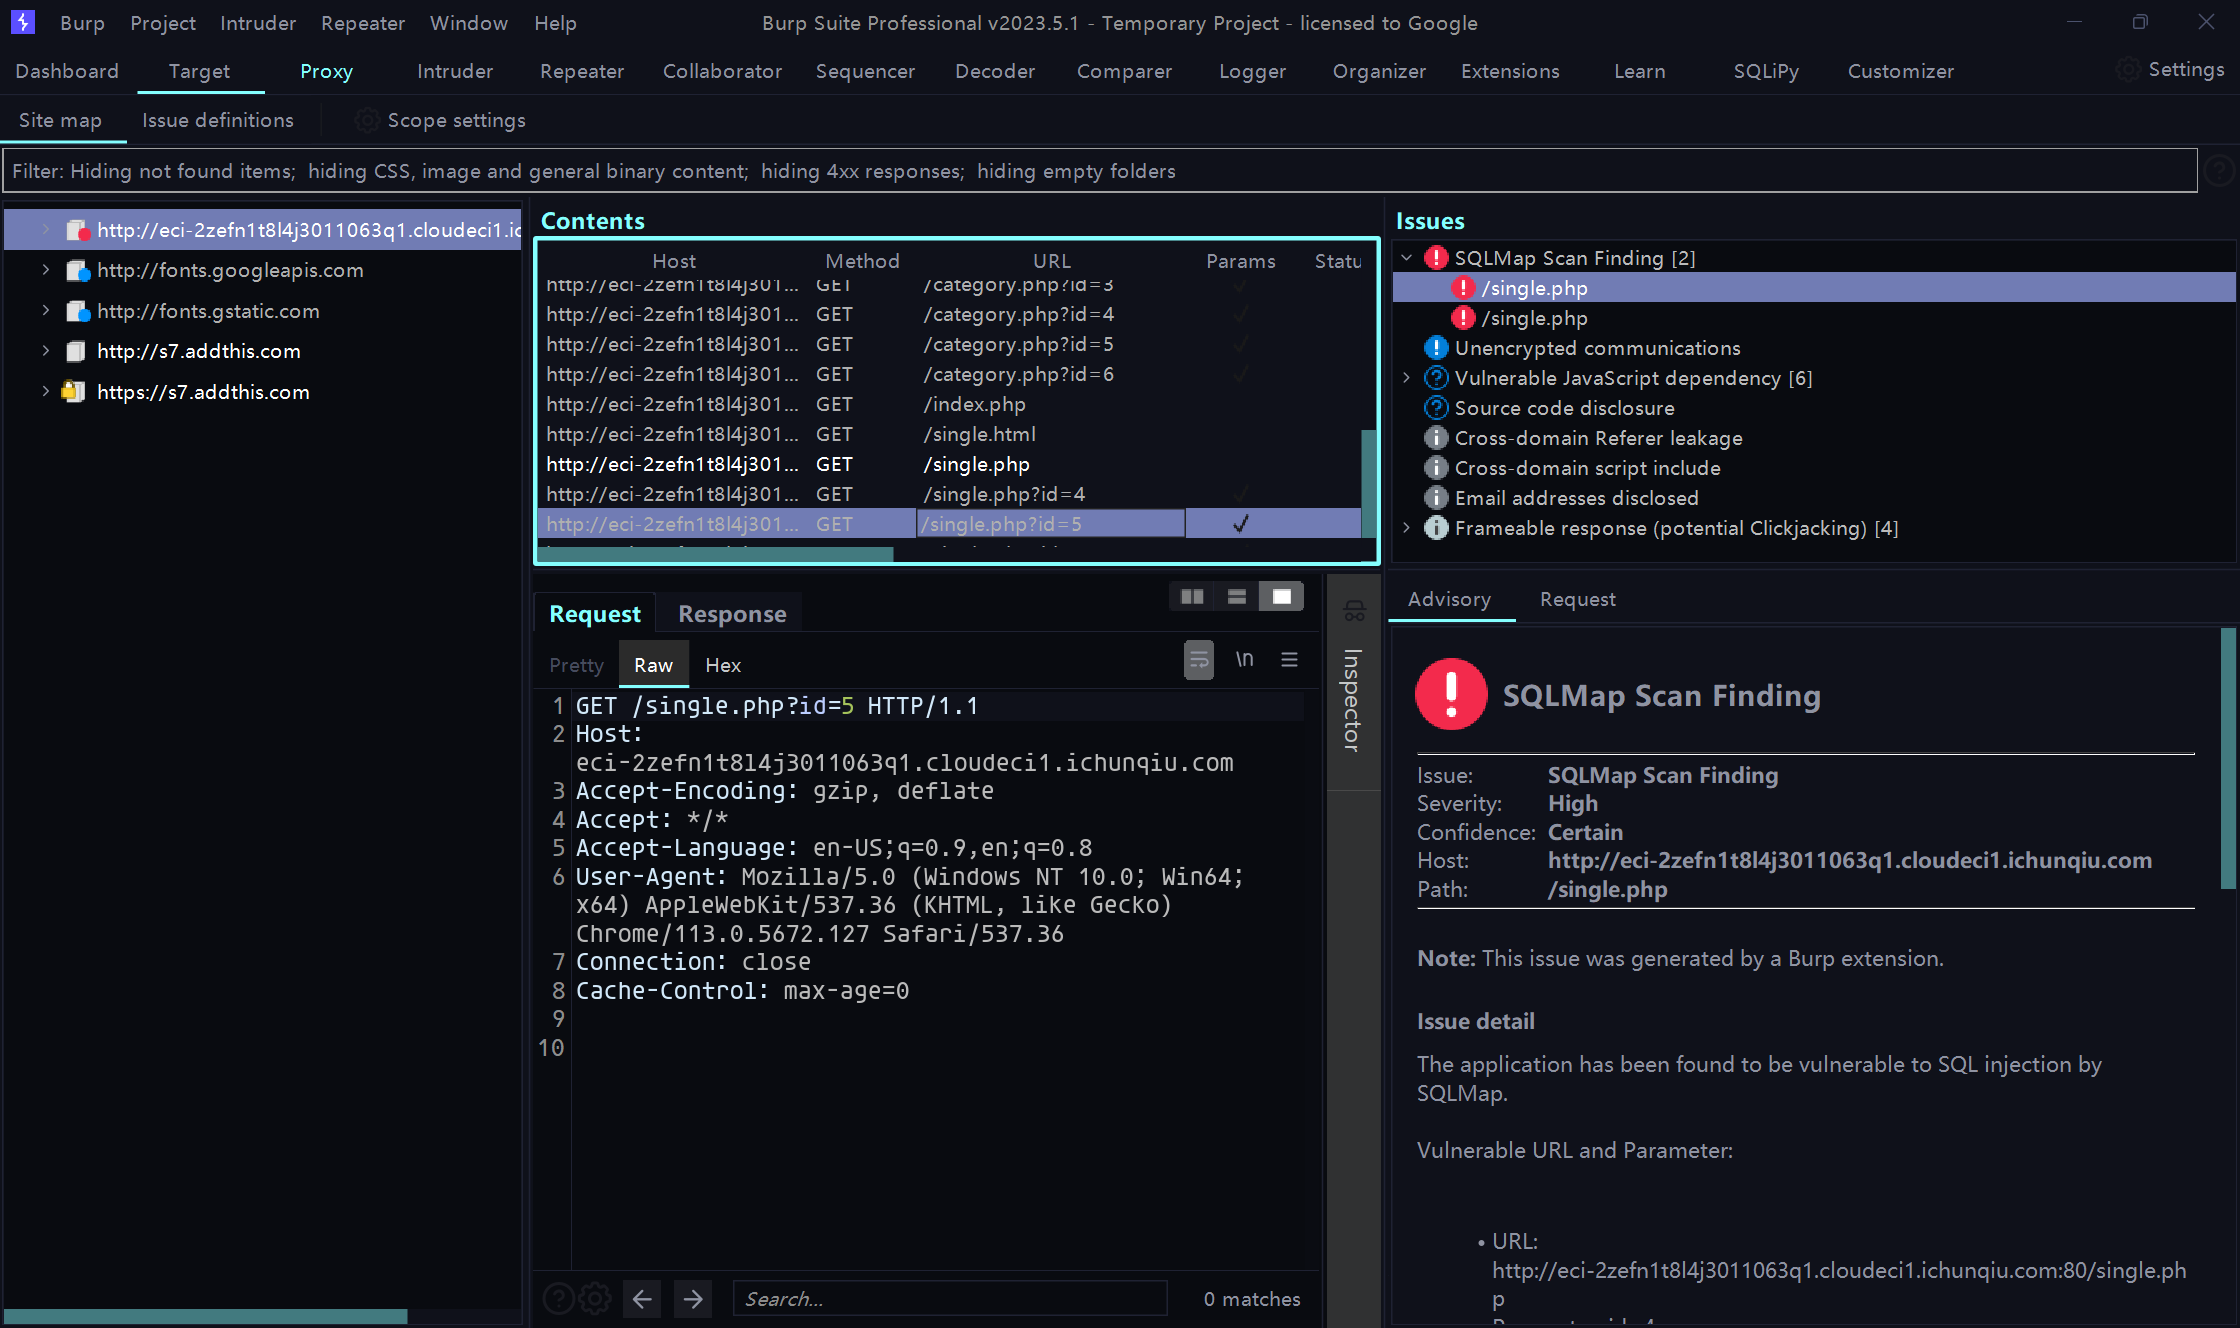Screen dimensions: 2240x1328
Task: Switch to the Proxy tab
Action: [x=326, y=71]
